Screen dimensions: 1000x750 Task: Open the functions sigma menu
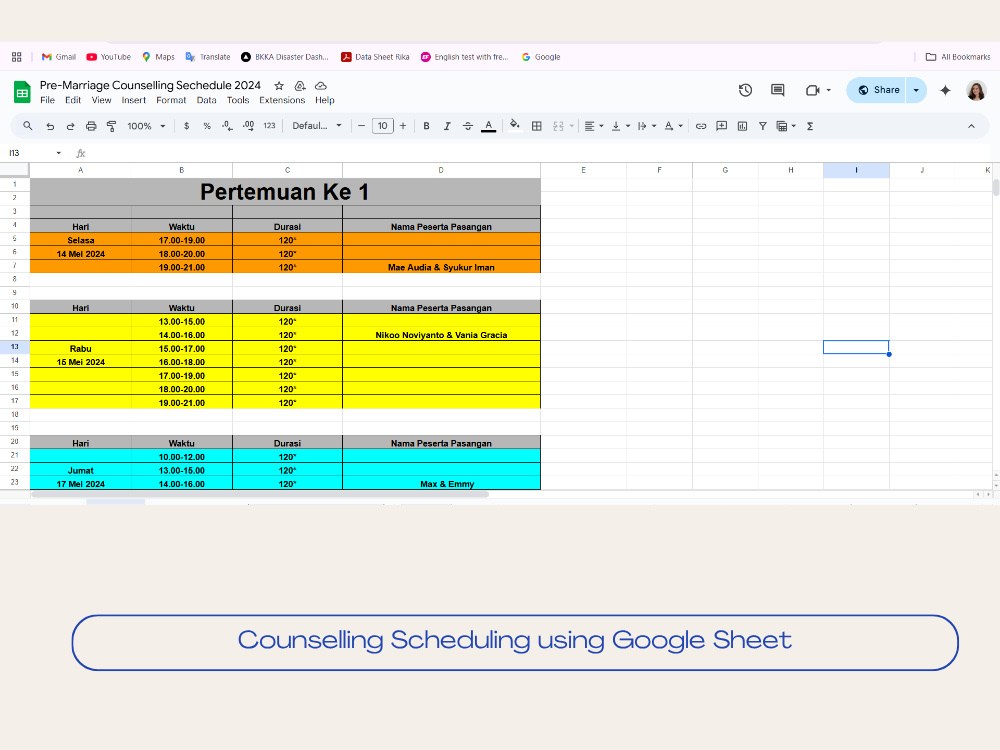[x=810, y=126]
